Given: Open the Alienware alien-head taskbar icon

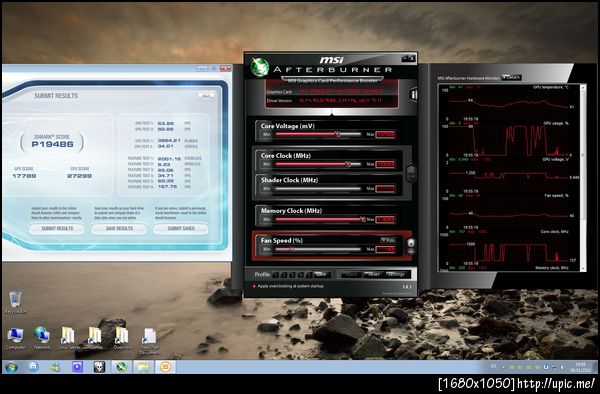Looking at the screenshot, I should (x=99, y=367).
